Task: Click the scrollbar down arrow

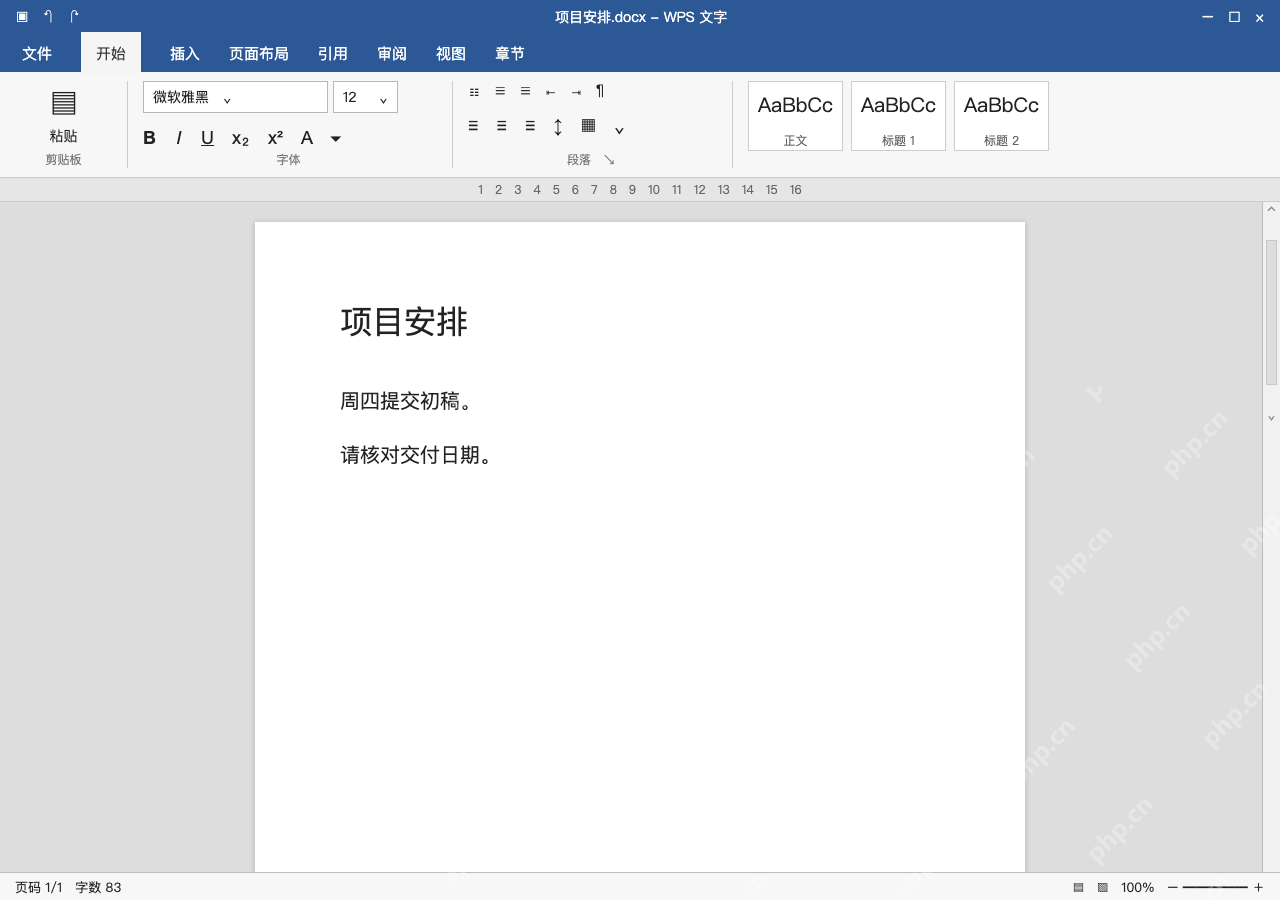Action: pos(1271,418)
